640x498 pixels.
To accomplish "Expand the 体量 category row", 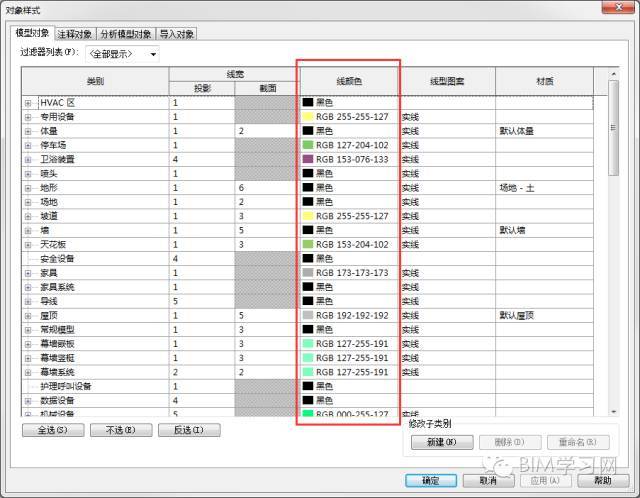I will [28, 131].
